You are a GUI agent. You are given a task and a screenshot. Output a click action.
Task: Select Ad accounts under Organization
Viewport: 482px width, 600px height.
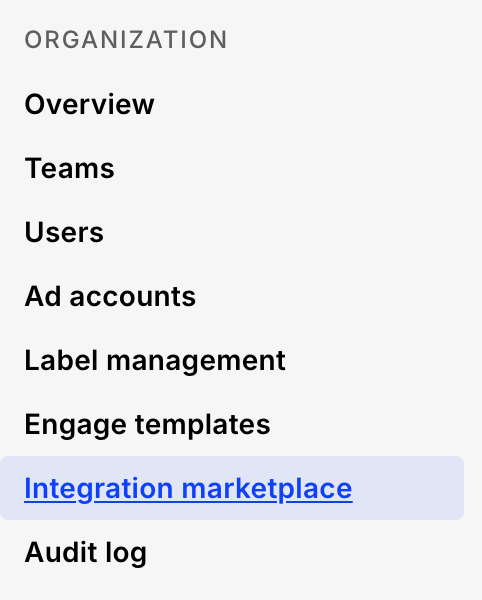[110, 297]
